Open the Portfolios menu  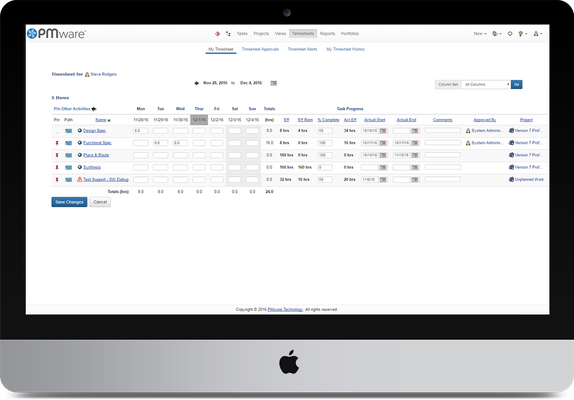click(350, 34)
